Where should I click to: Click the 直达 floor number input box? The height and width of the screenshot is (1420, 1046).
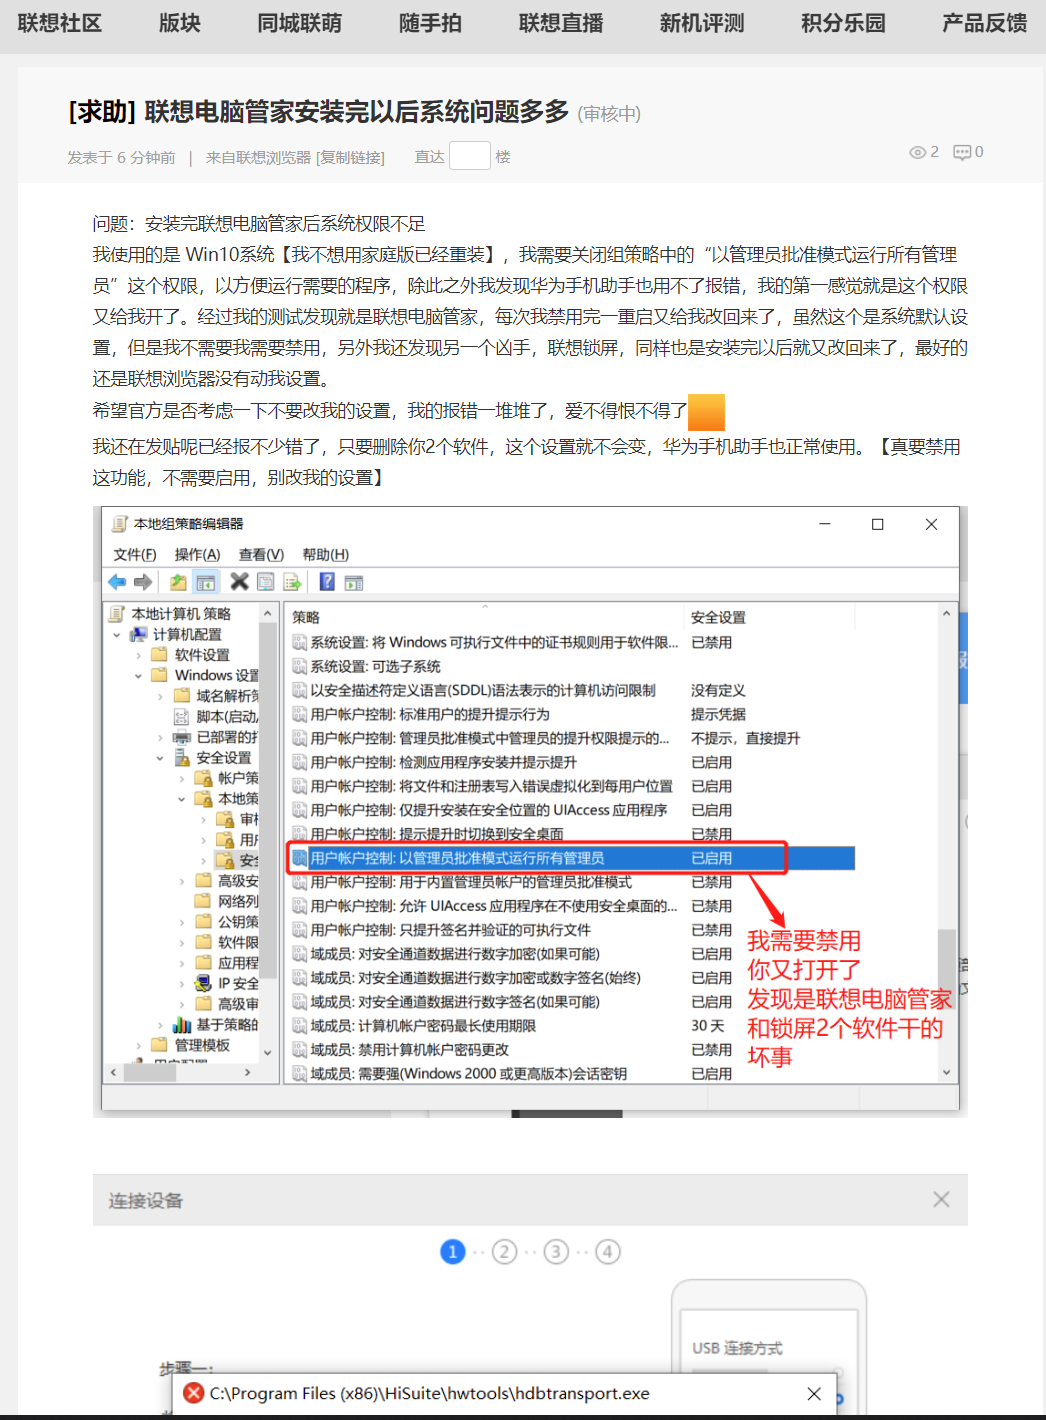470,156
